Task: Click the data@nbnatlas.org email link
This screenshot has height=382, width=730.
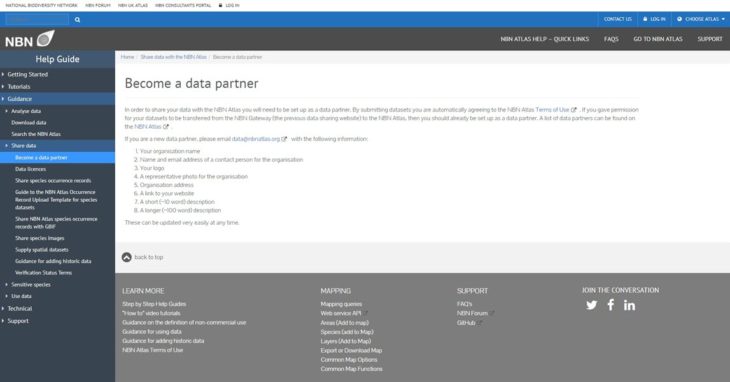Action: (x=256, y=139)
